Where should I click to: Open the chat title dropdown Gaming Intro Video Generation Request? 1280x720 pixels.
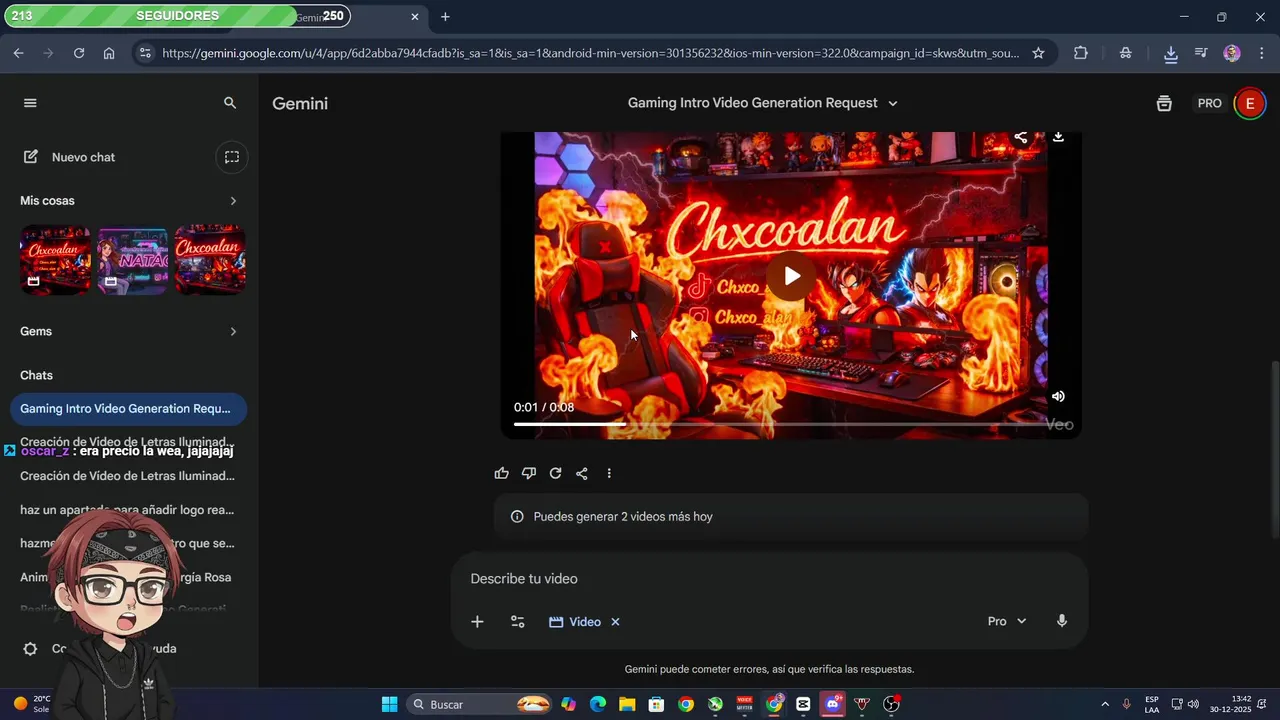click(763, 103)
